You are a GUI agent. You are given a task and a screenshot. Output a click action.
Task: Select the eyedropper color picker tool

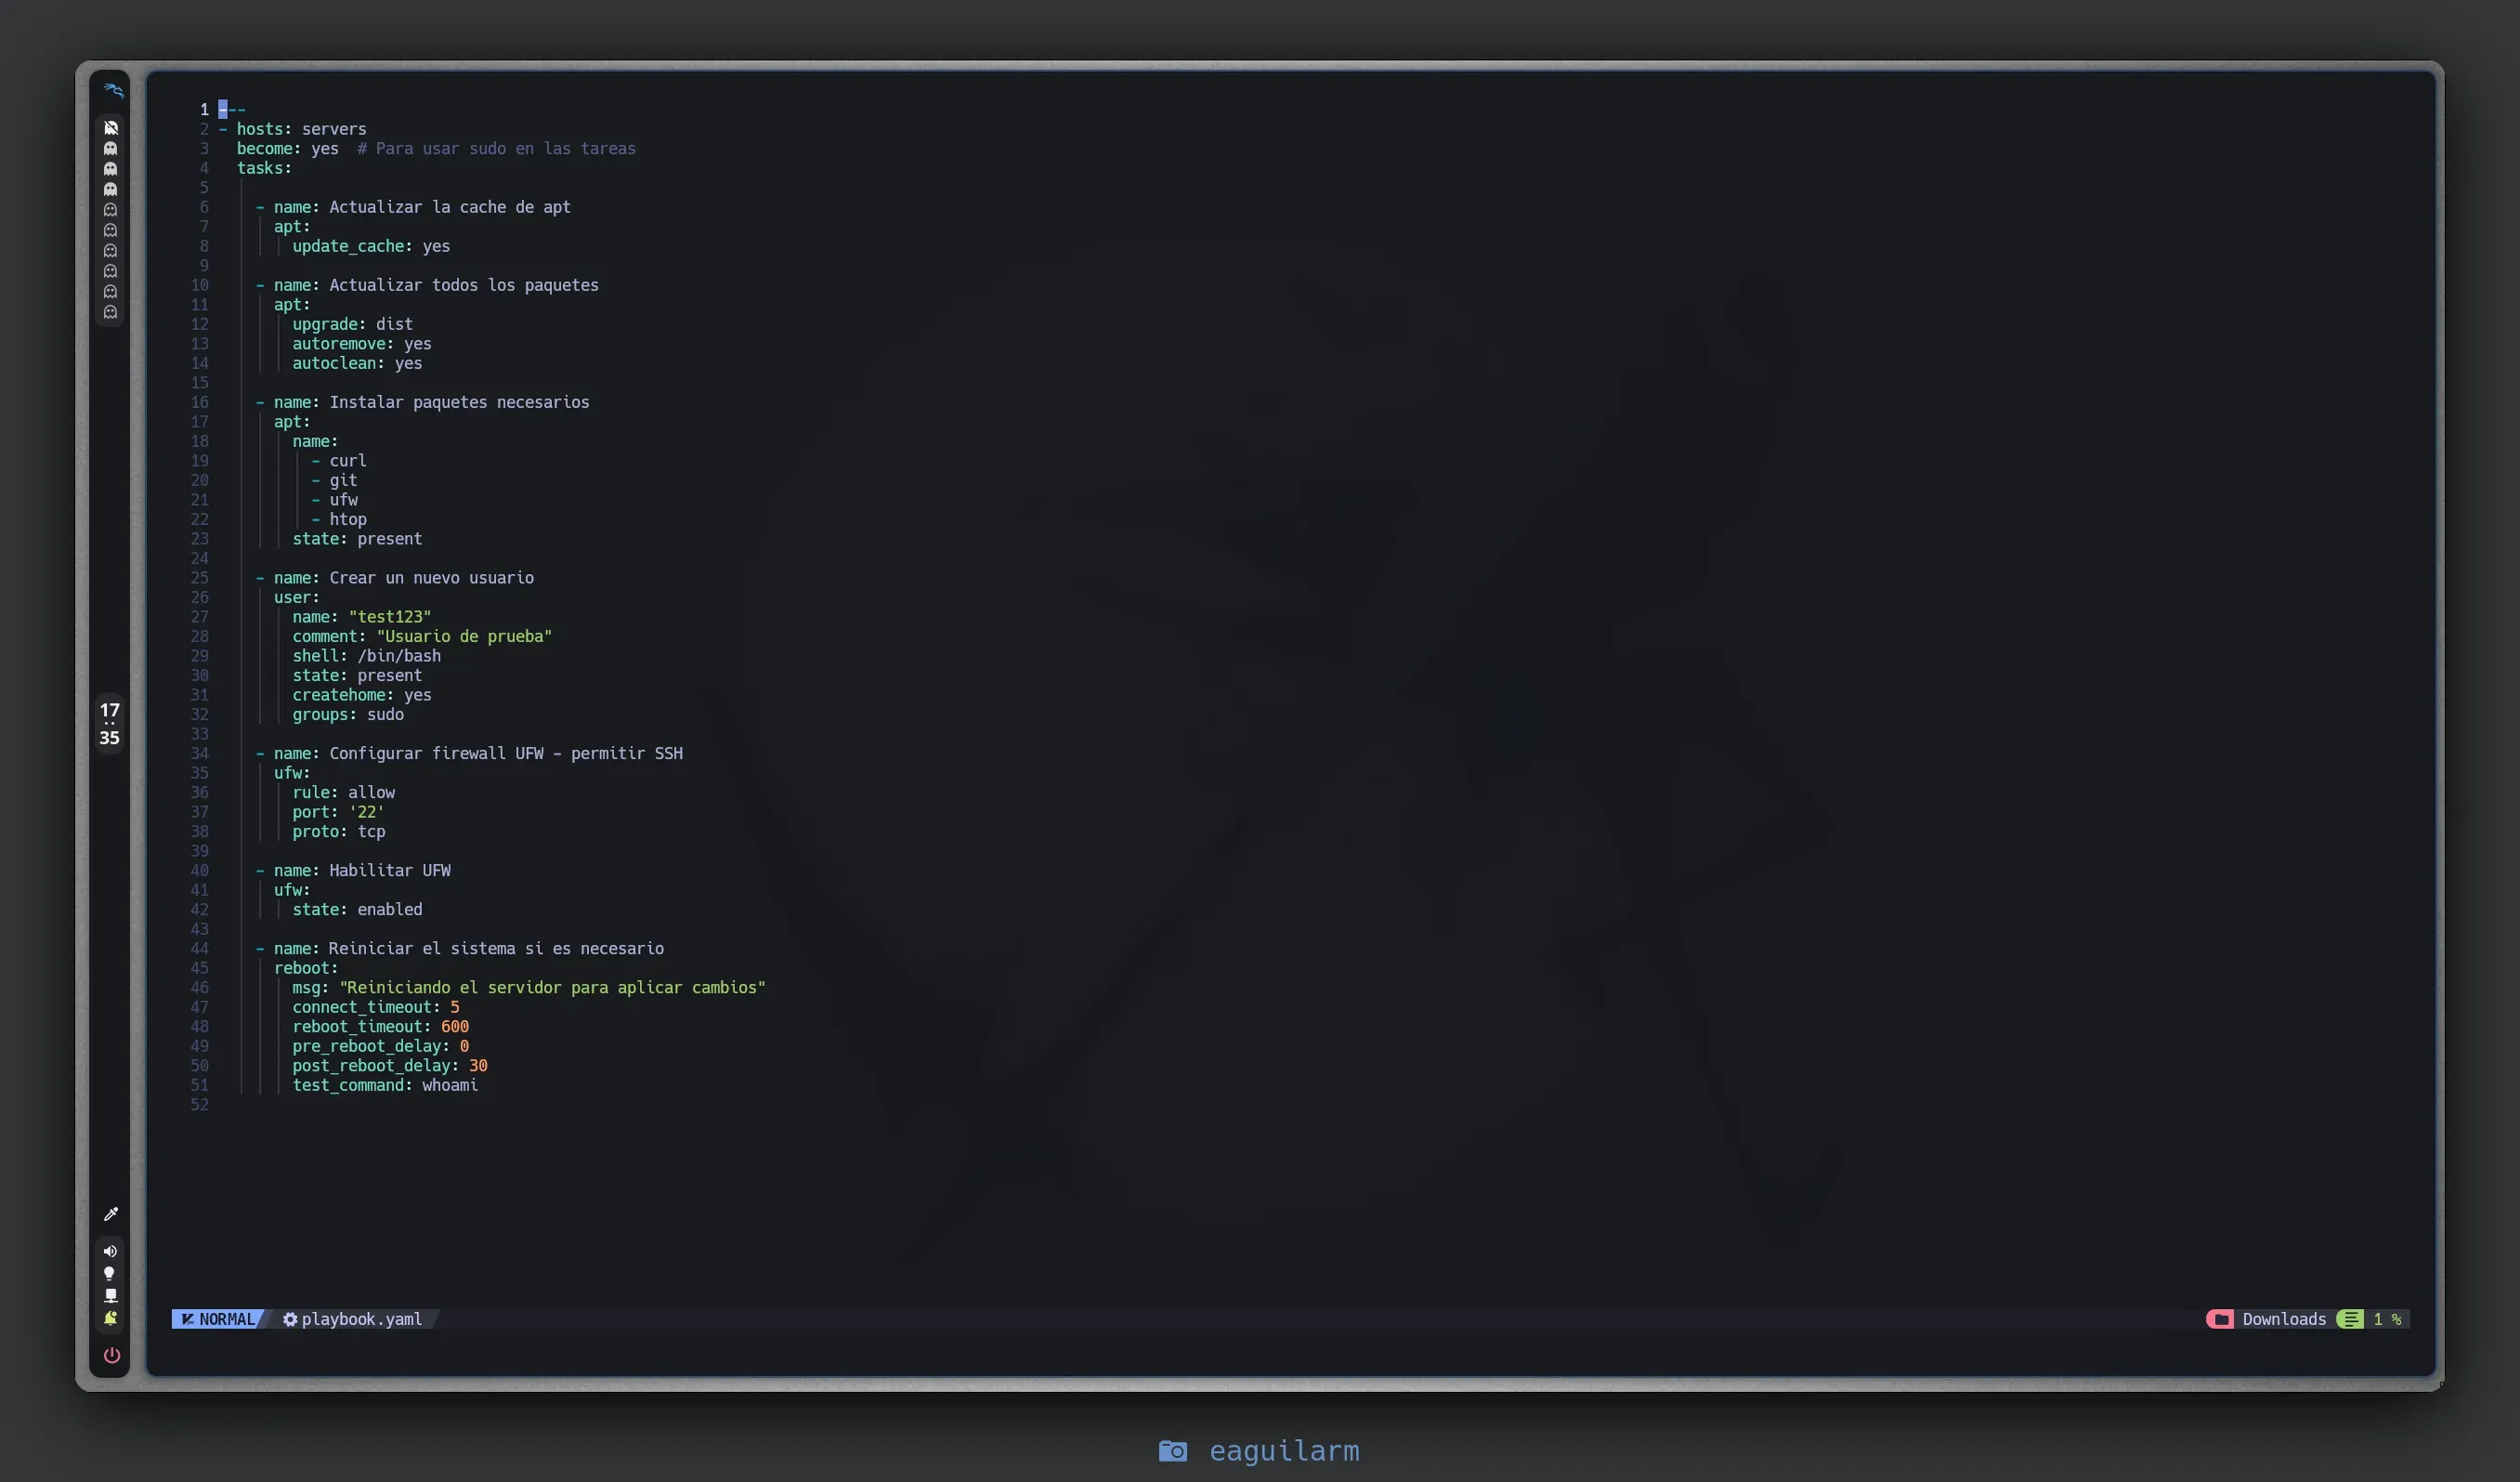click(x=111, y=1214)
